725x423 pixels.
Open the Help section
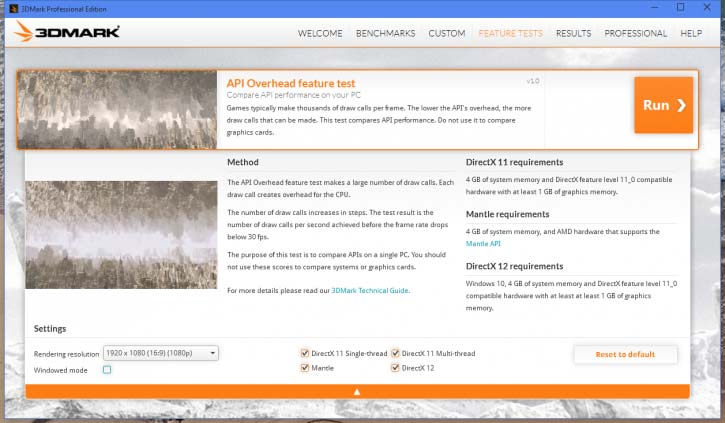click(x=691, y=33)
